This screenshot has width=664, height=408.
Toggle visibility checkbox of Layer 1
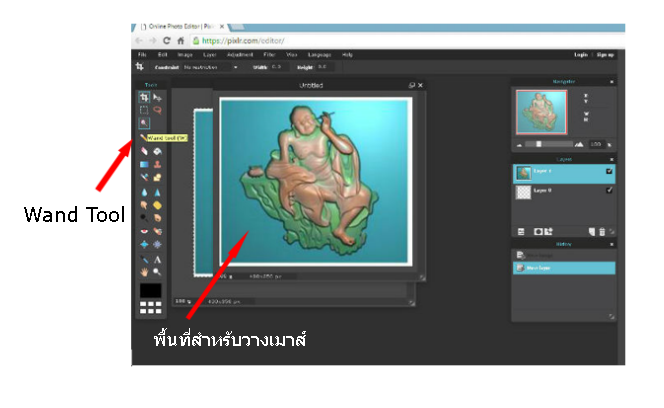pyautogui.click(x=609, y=171)
